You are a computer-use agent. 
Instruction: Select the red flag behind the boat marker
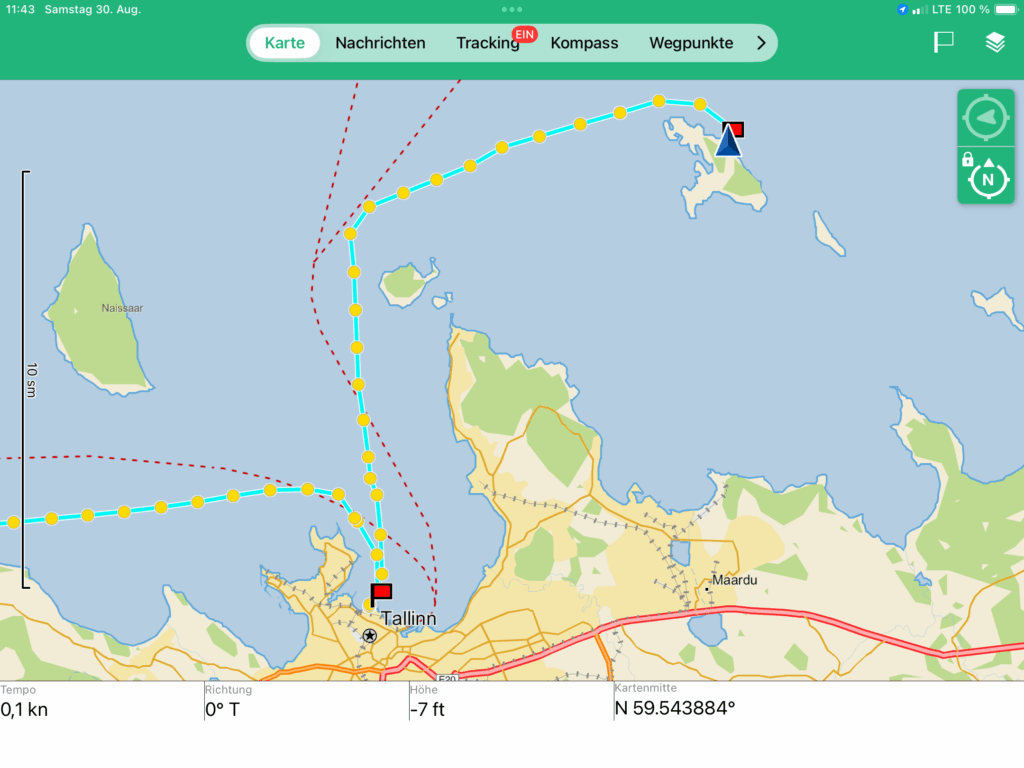pyautogui.click(x=735, y=129)
